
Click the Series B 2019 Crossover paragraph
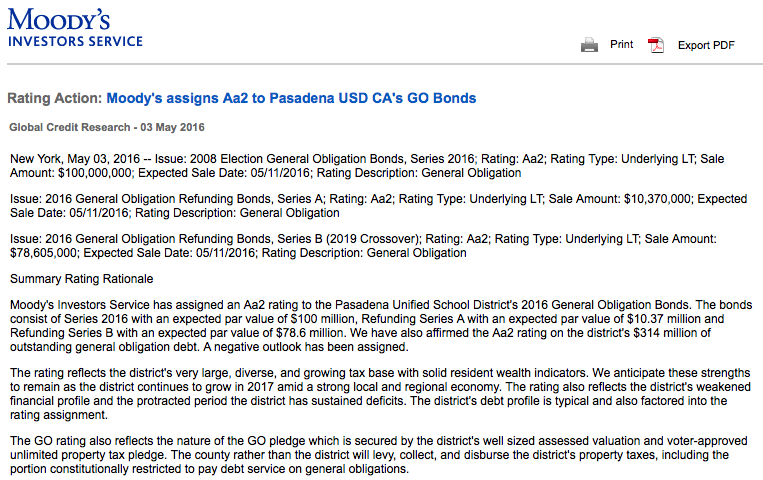click(363, 246)
